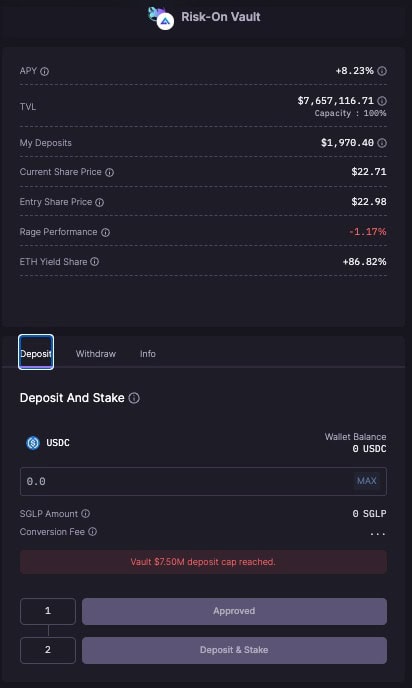Click the Deposit & Stake button
The image size is (412, 688).
234,650
